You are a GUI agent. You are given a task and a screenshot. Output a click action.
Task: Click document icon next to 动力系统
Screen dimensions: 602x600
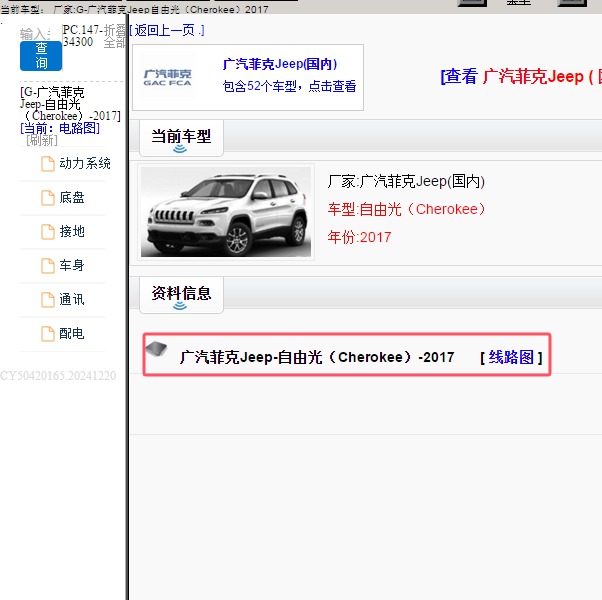coord(48,164)
